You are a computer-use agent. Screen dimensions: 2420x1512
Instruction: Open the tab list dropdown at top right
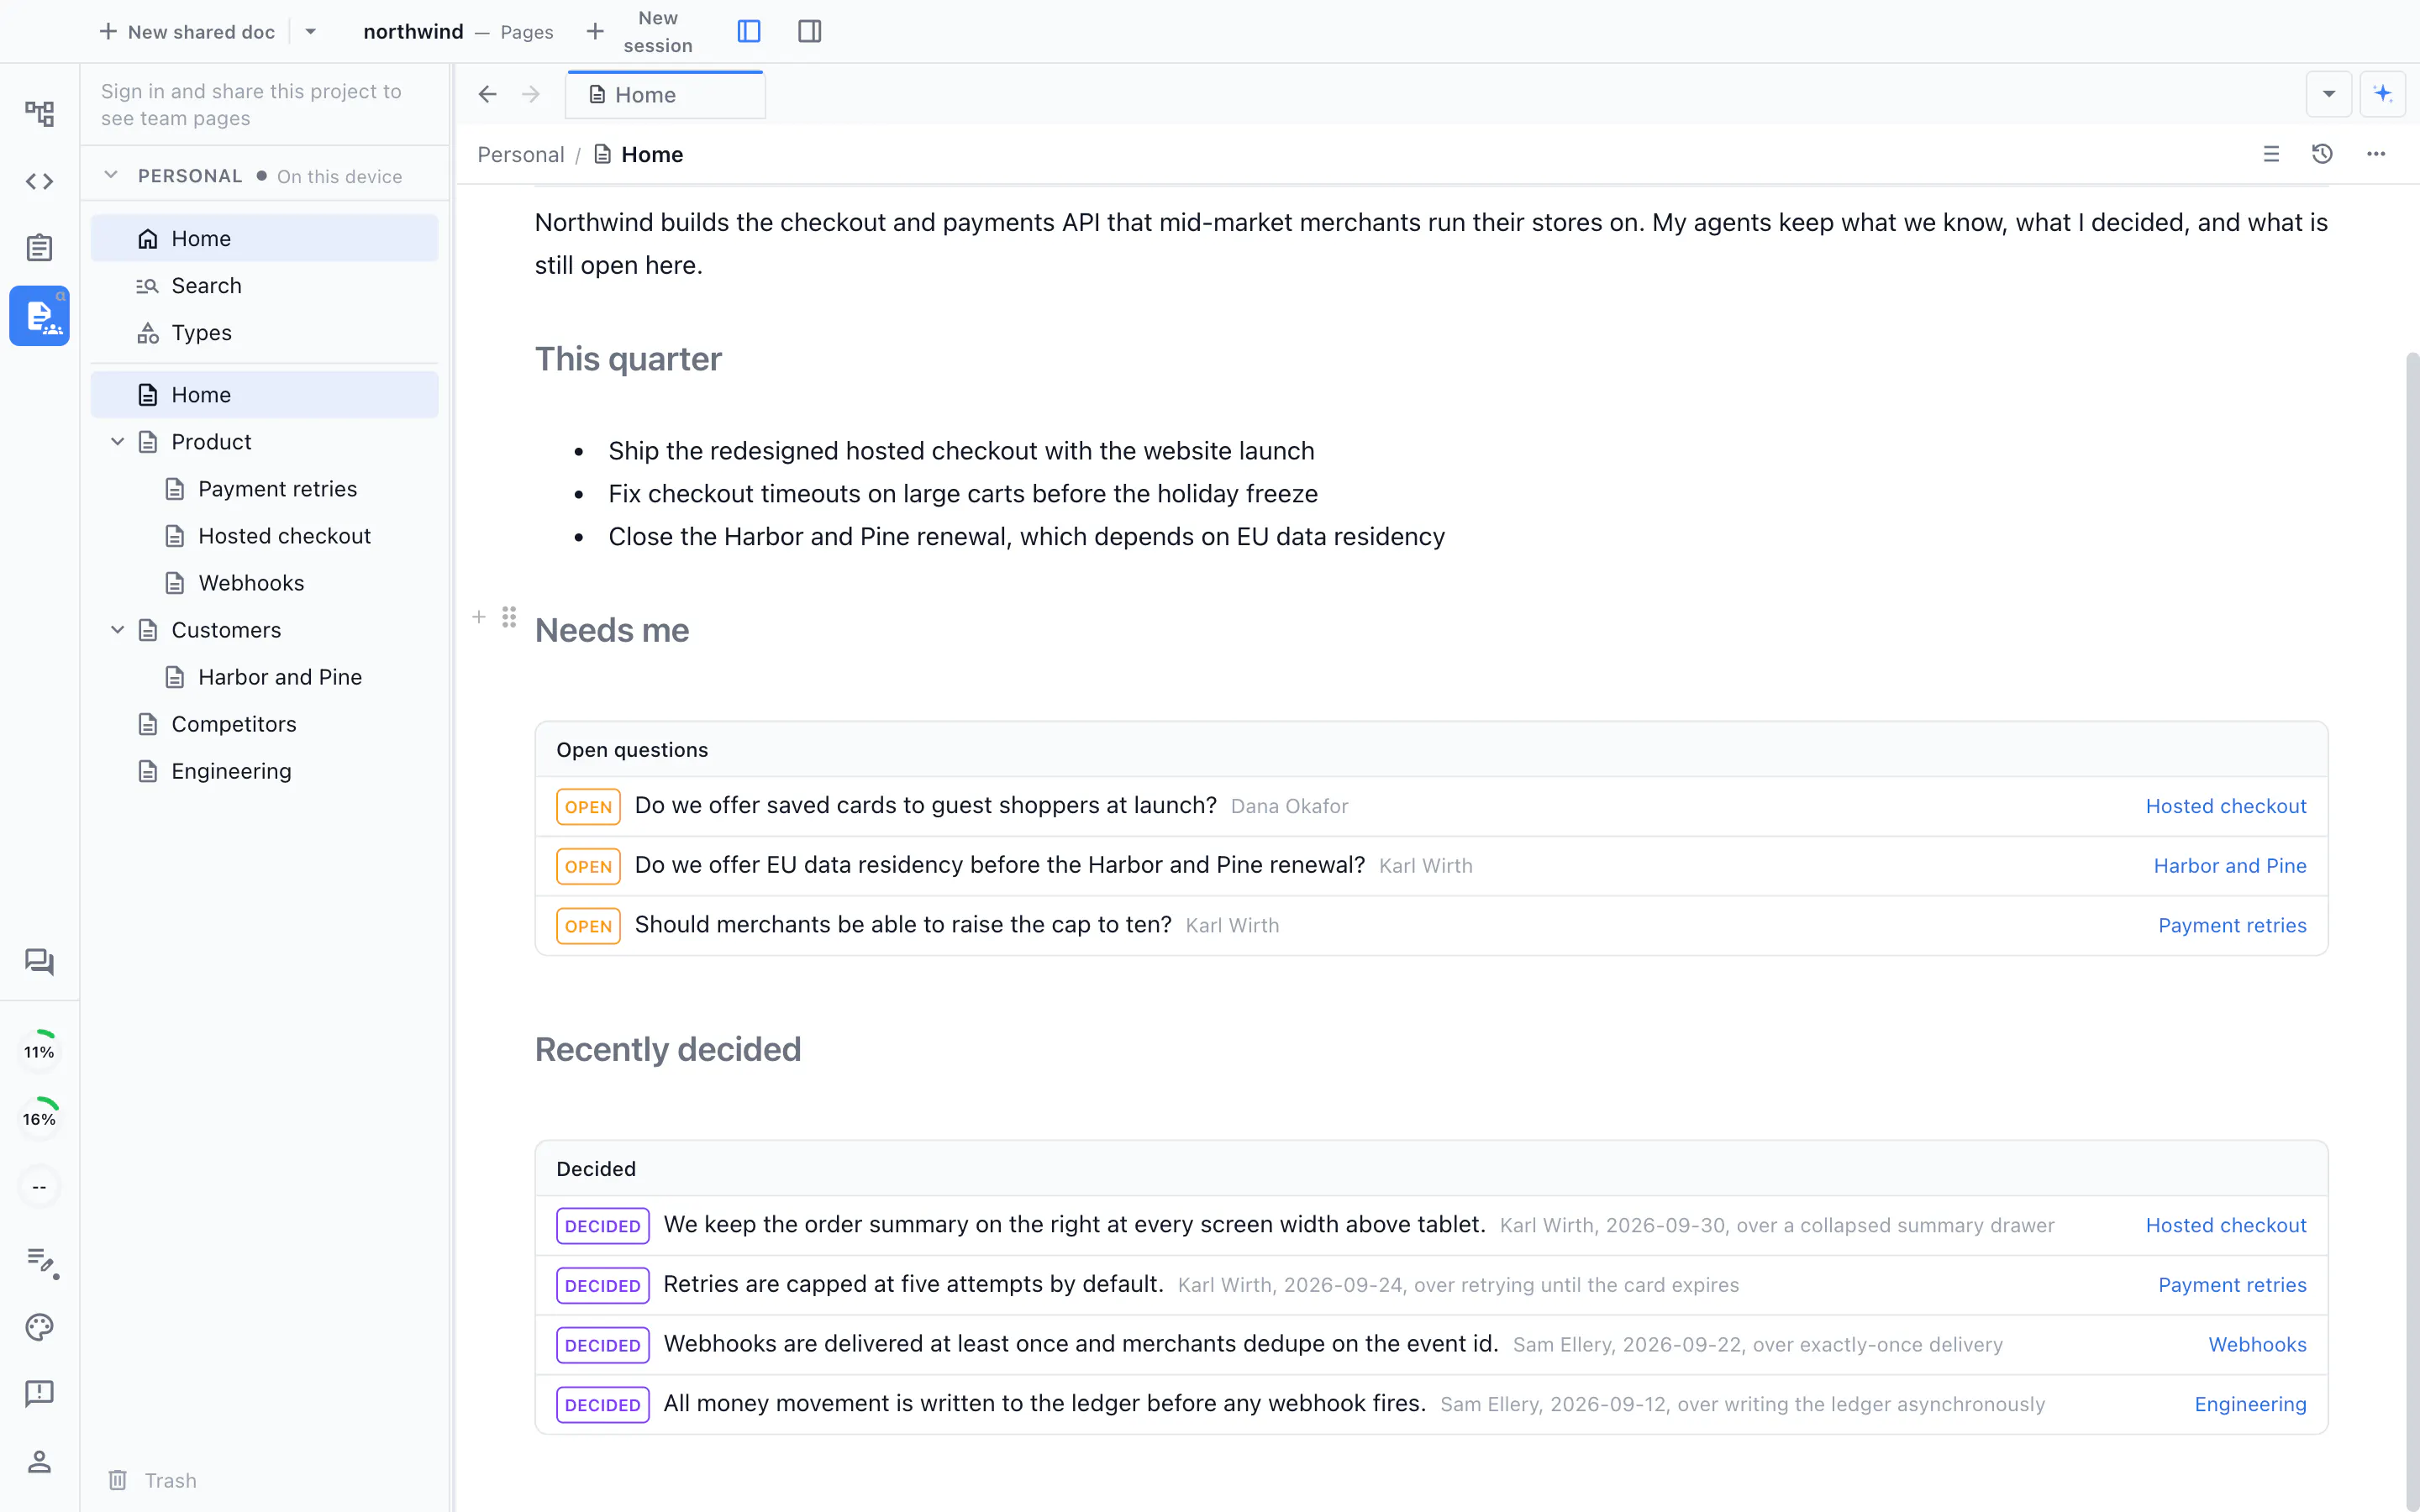2329,94
